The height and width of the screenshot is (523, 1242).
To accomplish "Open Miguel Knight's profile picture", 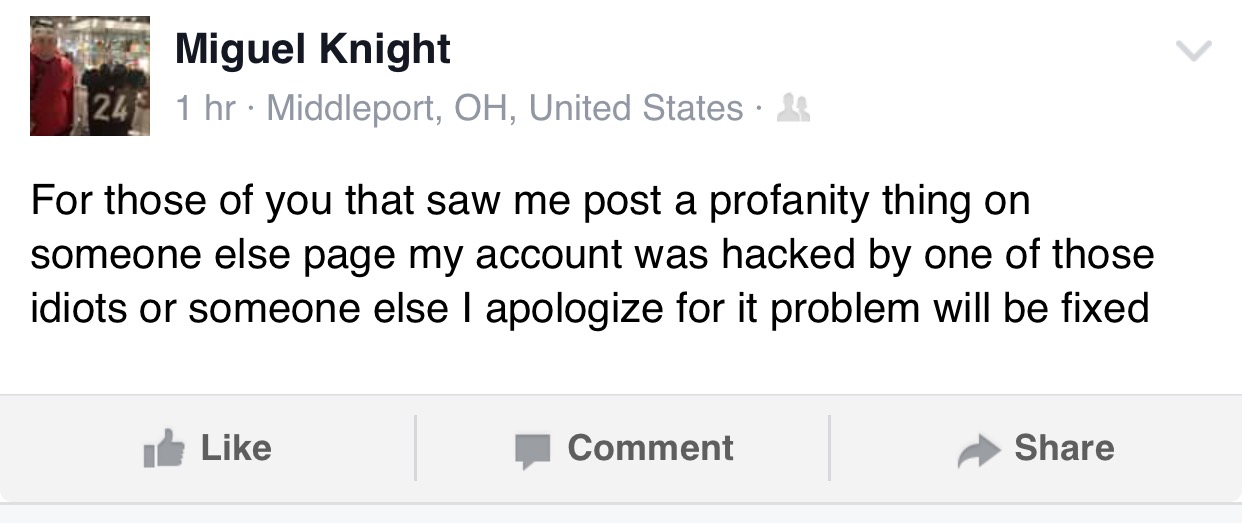I will point(90,76).
